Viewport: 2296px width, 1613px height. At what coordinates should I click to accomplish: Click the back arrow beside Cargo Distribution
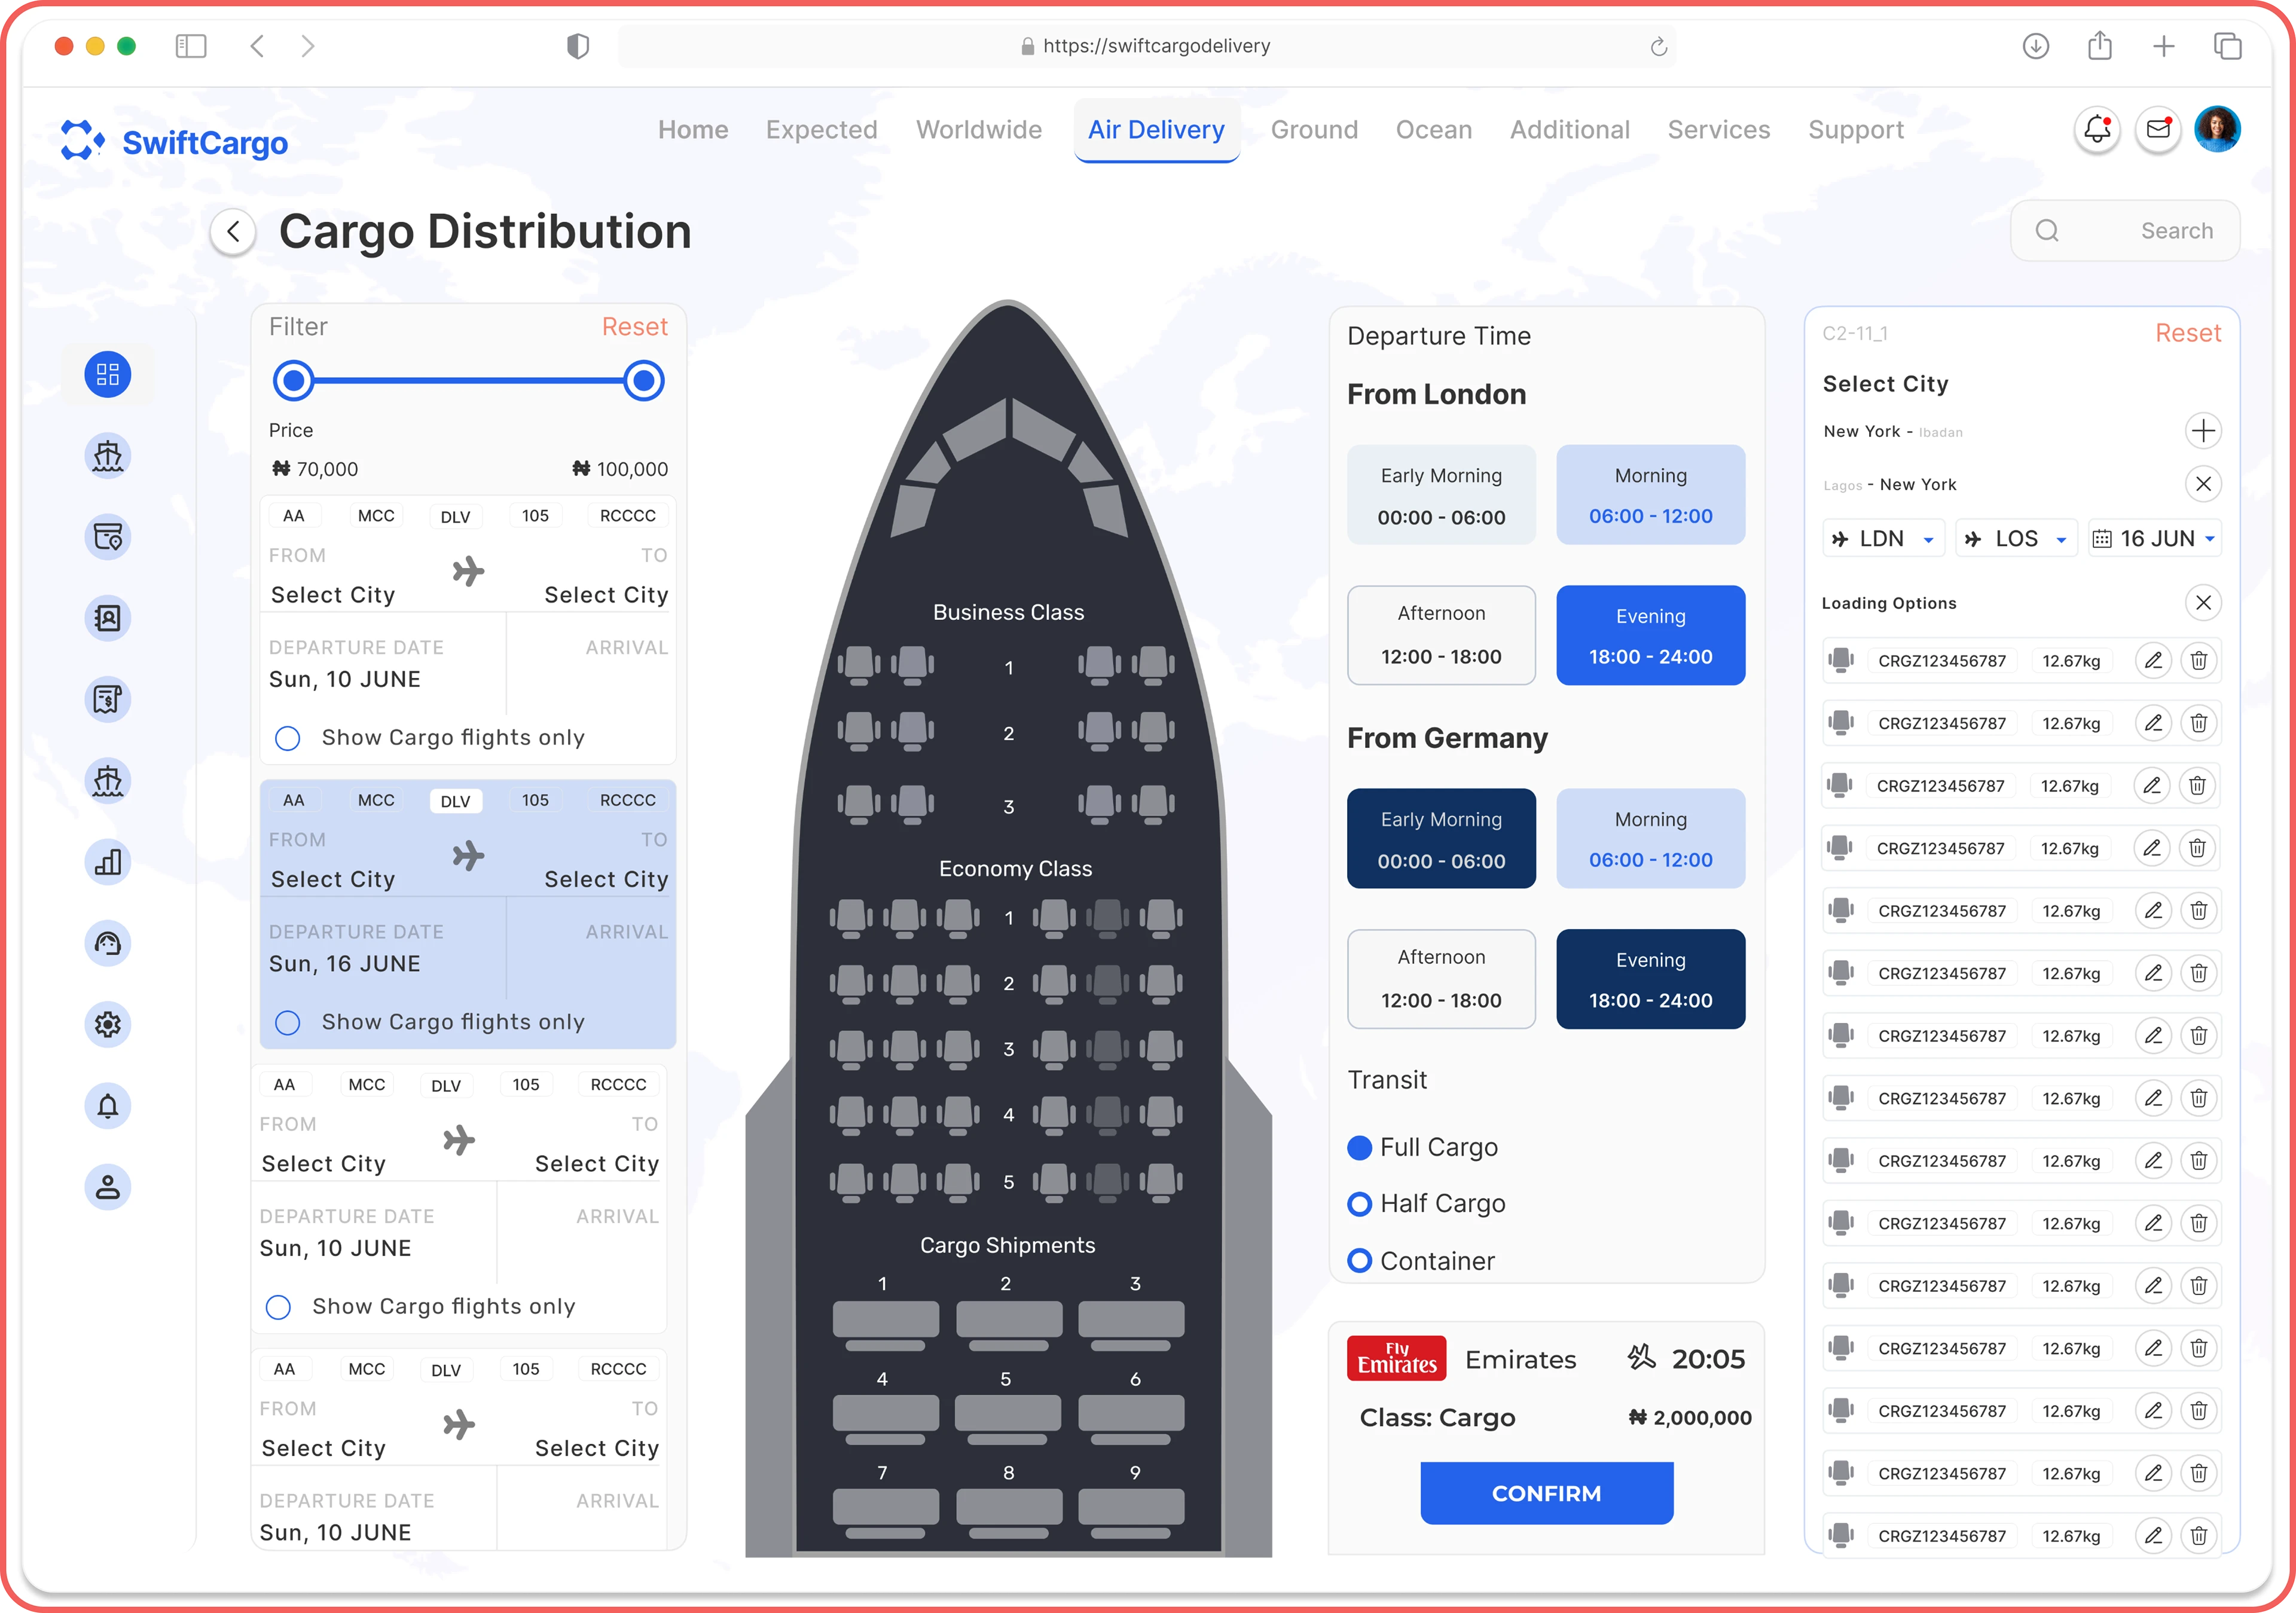(x=233, y=232)
